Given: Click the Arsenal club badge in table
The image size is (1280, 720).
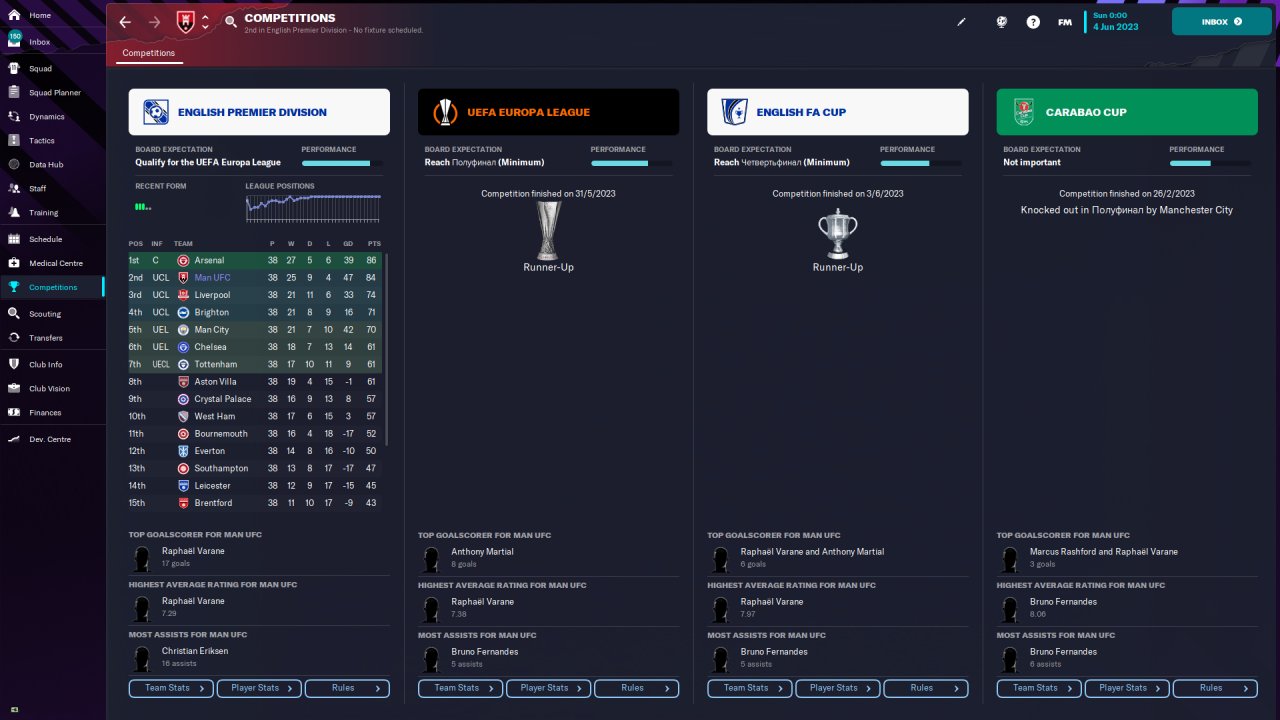Looking at the screenshot, I should pos(183,260).
